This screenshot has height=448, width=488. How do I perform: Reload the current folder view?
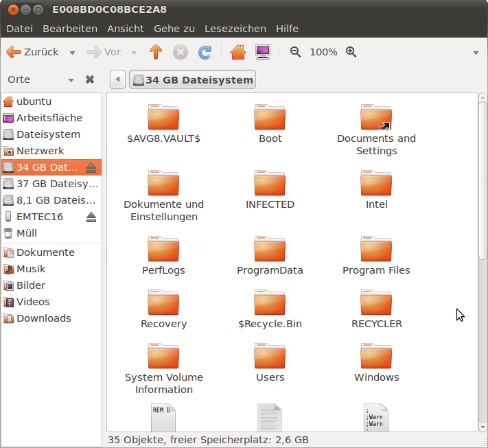pyautogui.click(x=205, y=52)
